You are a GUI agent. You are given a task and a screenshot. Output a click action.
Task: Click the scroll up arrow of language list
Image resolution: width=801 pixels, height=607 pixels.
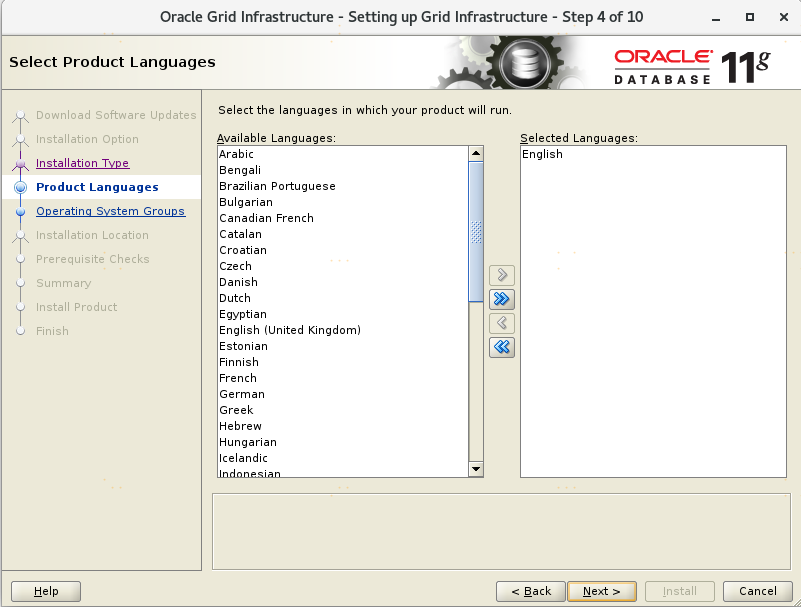coord(476,154)
